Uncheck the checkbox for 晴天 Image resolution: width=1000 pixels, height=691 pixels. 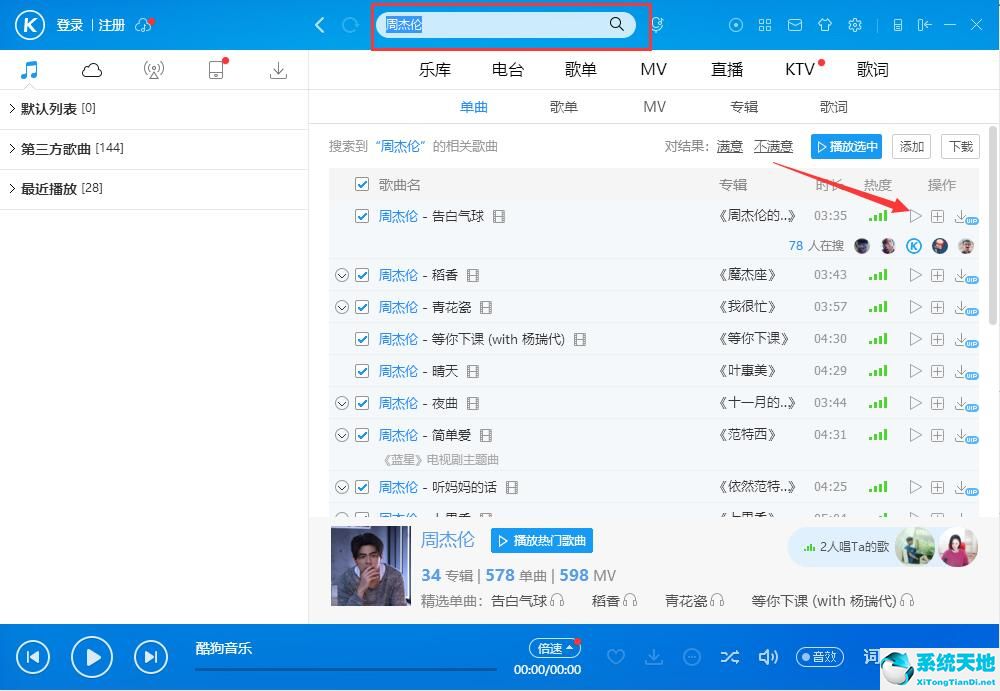point(362,371)
